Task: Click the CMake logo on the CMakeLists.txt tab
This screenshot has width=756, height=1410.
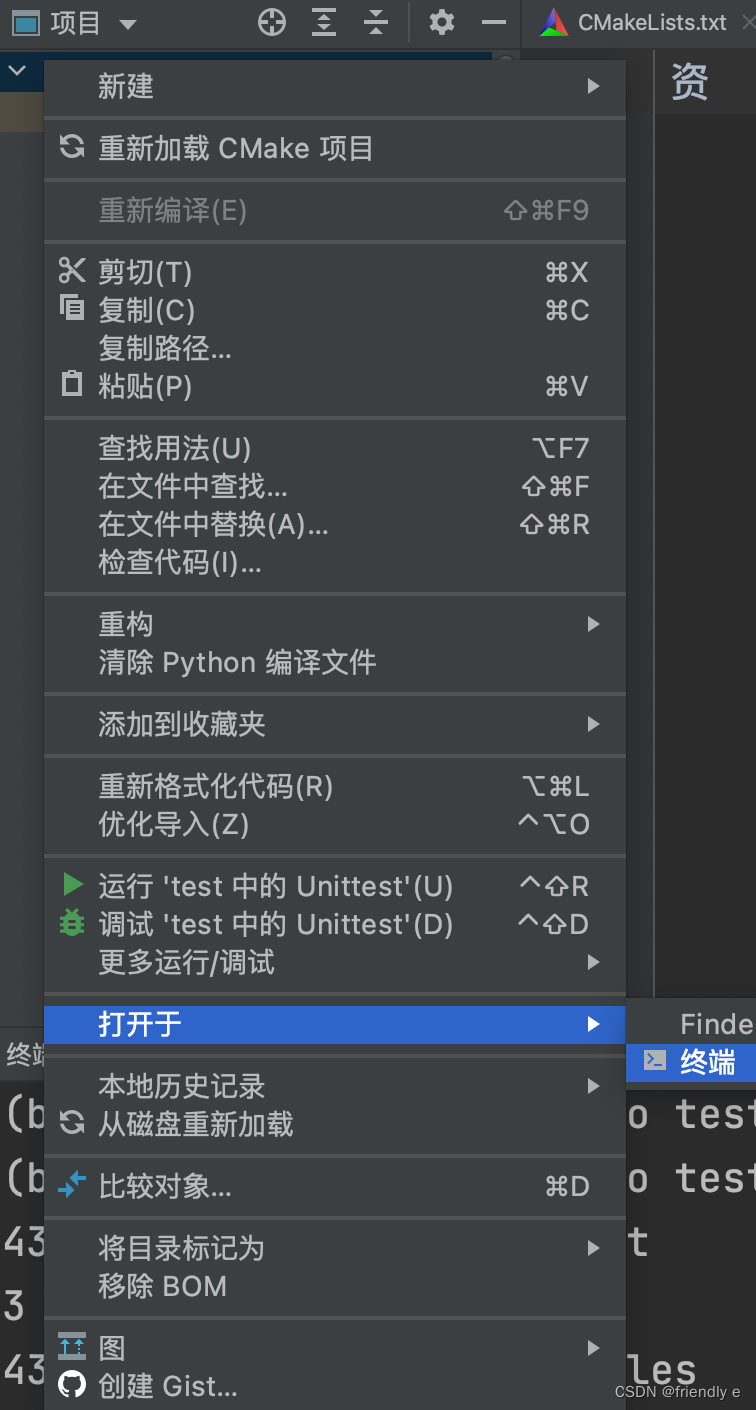Action: coord(552,22)
